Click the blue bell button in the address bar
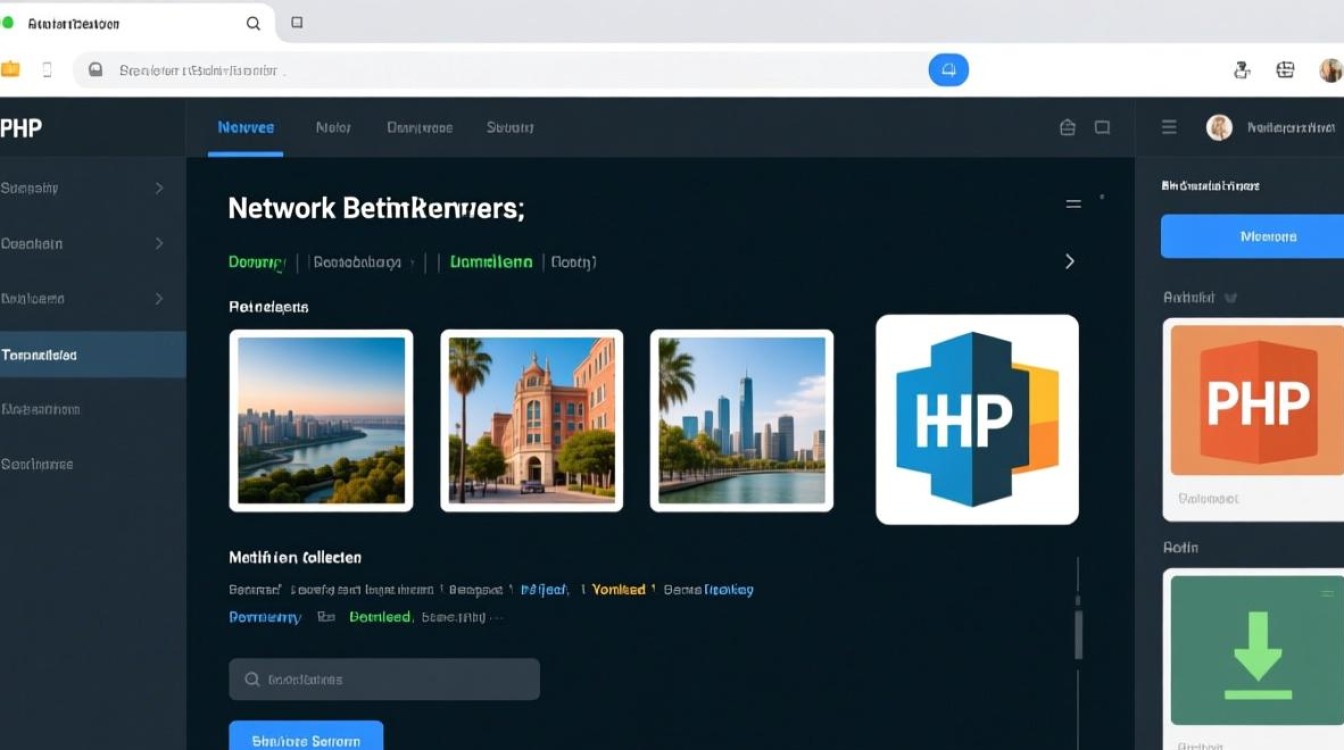 click(948, 70)
